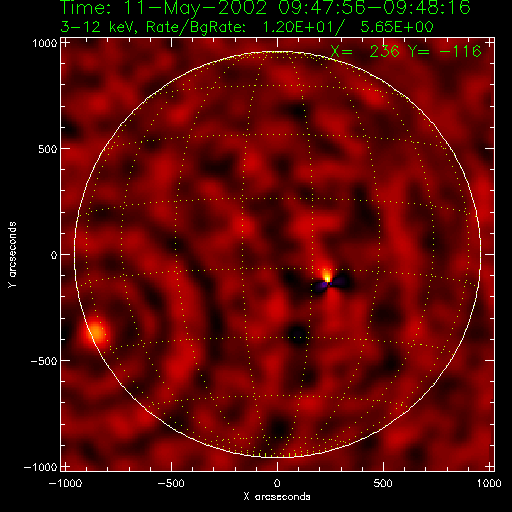This screenshot has height=512, width=512.
Task: Click the -500 tick label on Y axis
Action: [44, 361]
